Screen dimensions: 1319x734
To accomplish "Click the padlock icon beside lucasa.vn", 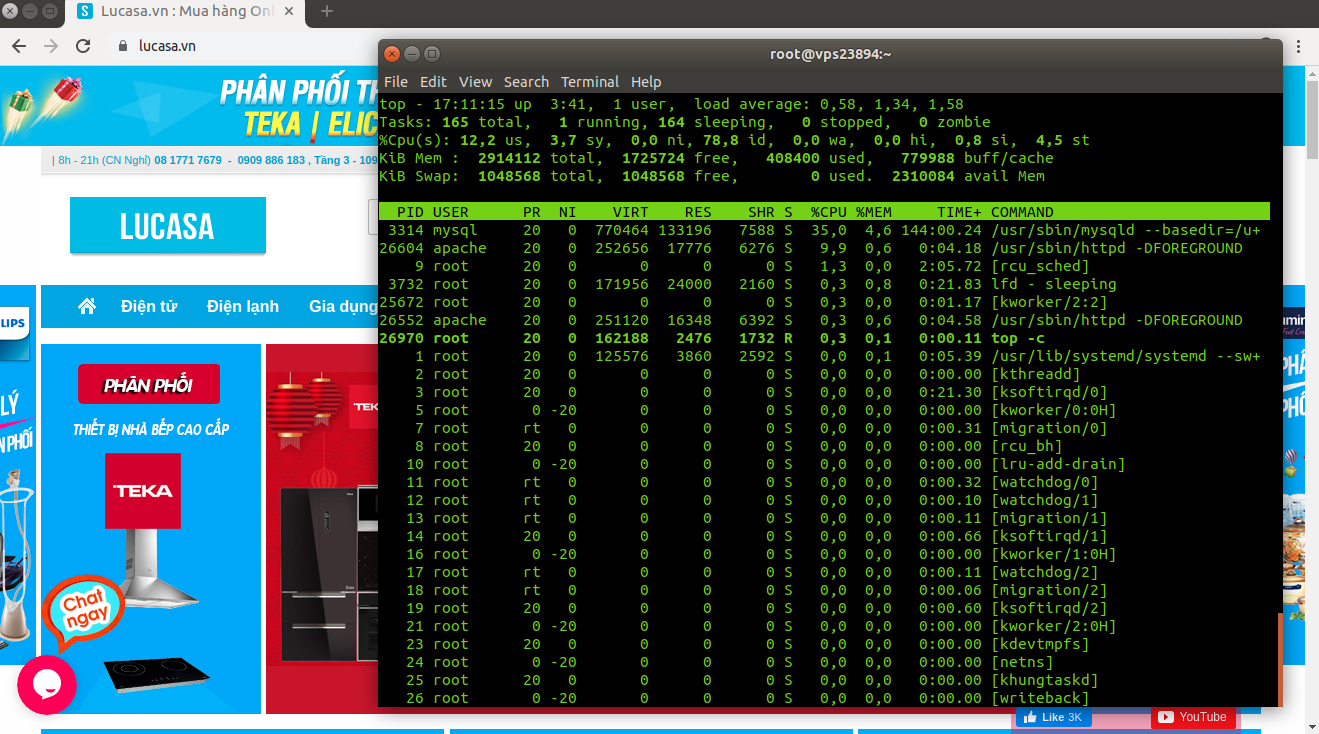I will coord(123,46).
